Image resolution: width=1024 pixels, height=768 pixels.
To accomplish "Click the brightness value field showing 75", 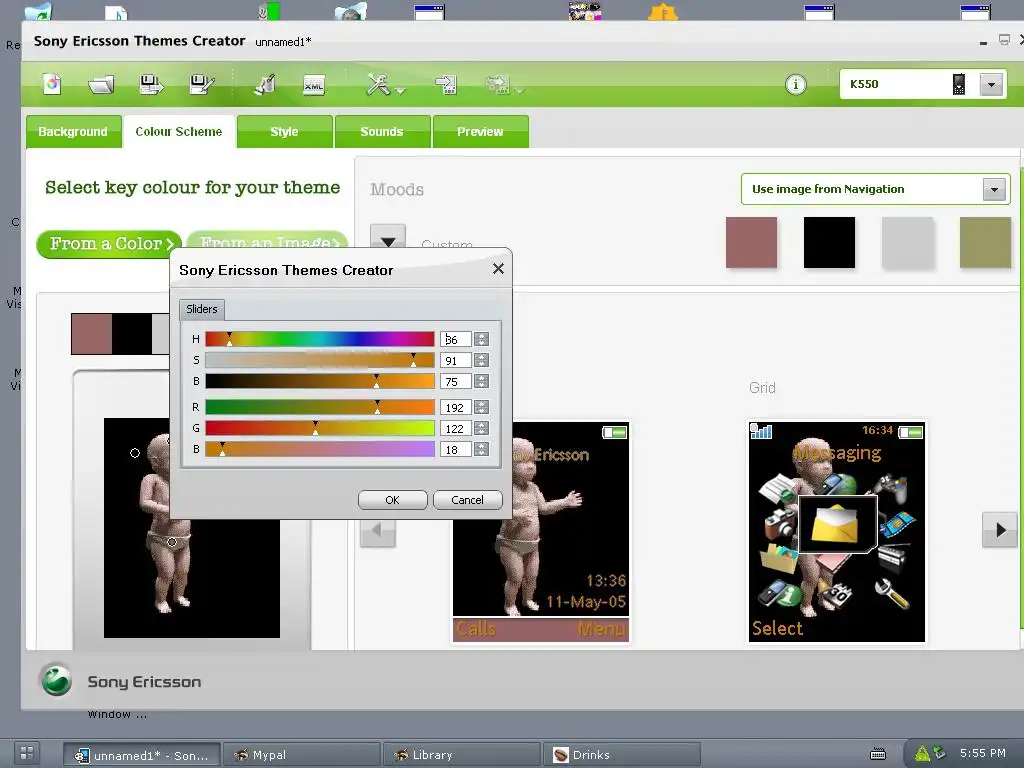I will 455,381.
